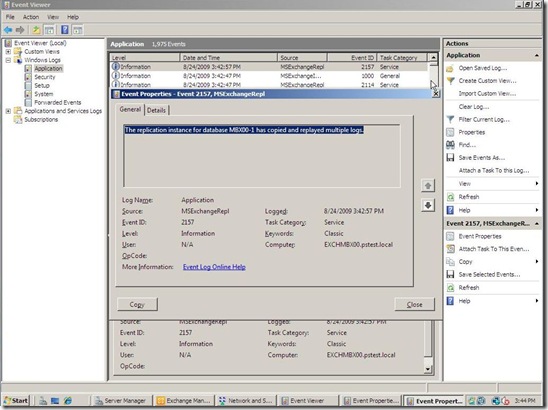548x410 pixels.
Task: Click Filter Current Log action
Action: tap(484, 120)
